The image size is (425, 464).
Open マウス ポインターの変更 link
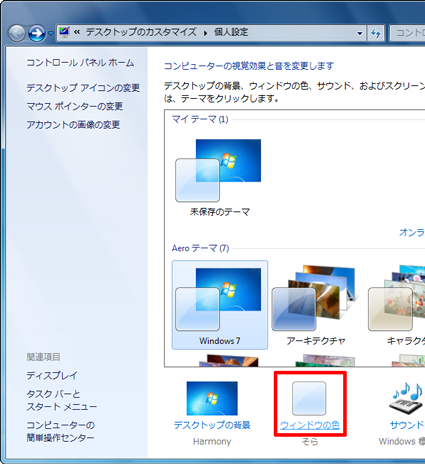(75, 106)
